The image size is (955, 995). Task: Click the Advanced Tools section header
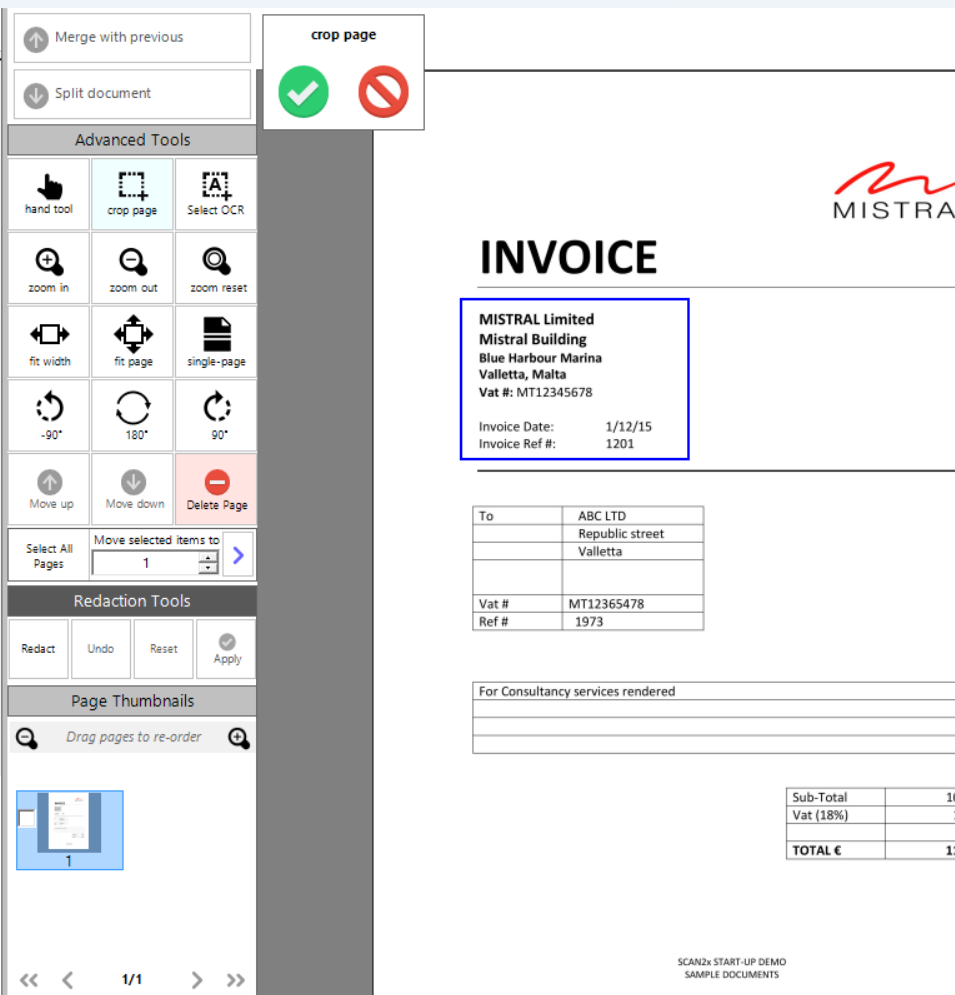[x=132, y=140]
